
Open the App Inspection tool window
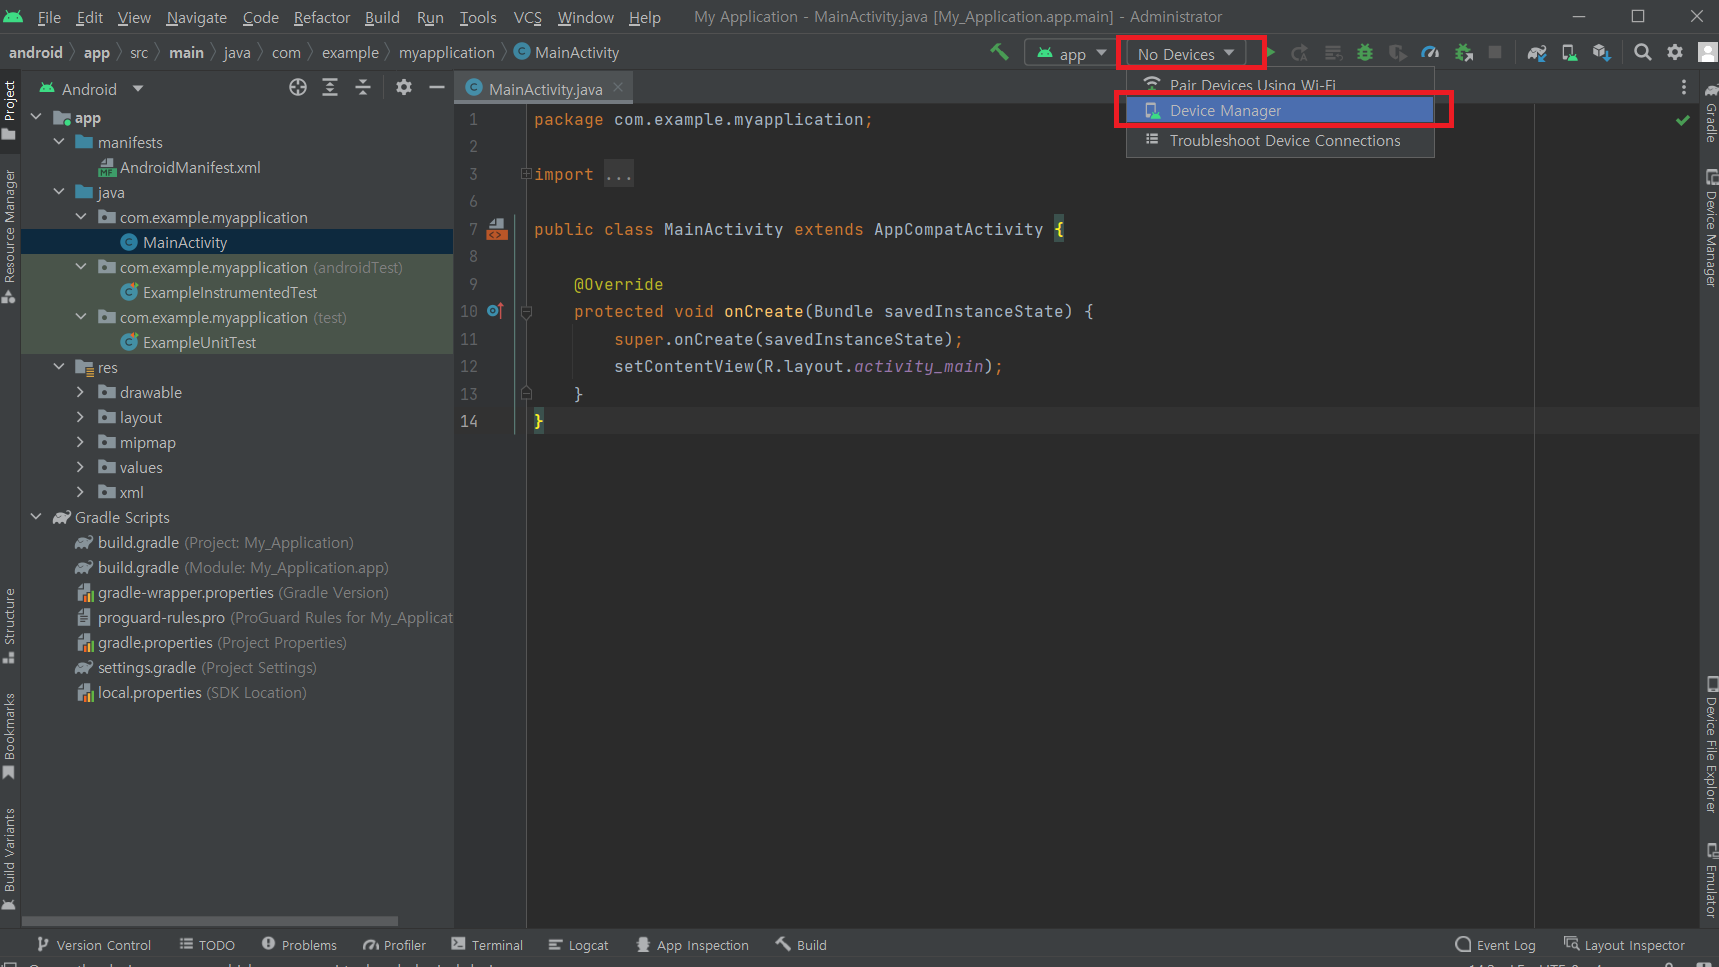692,945
